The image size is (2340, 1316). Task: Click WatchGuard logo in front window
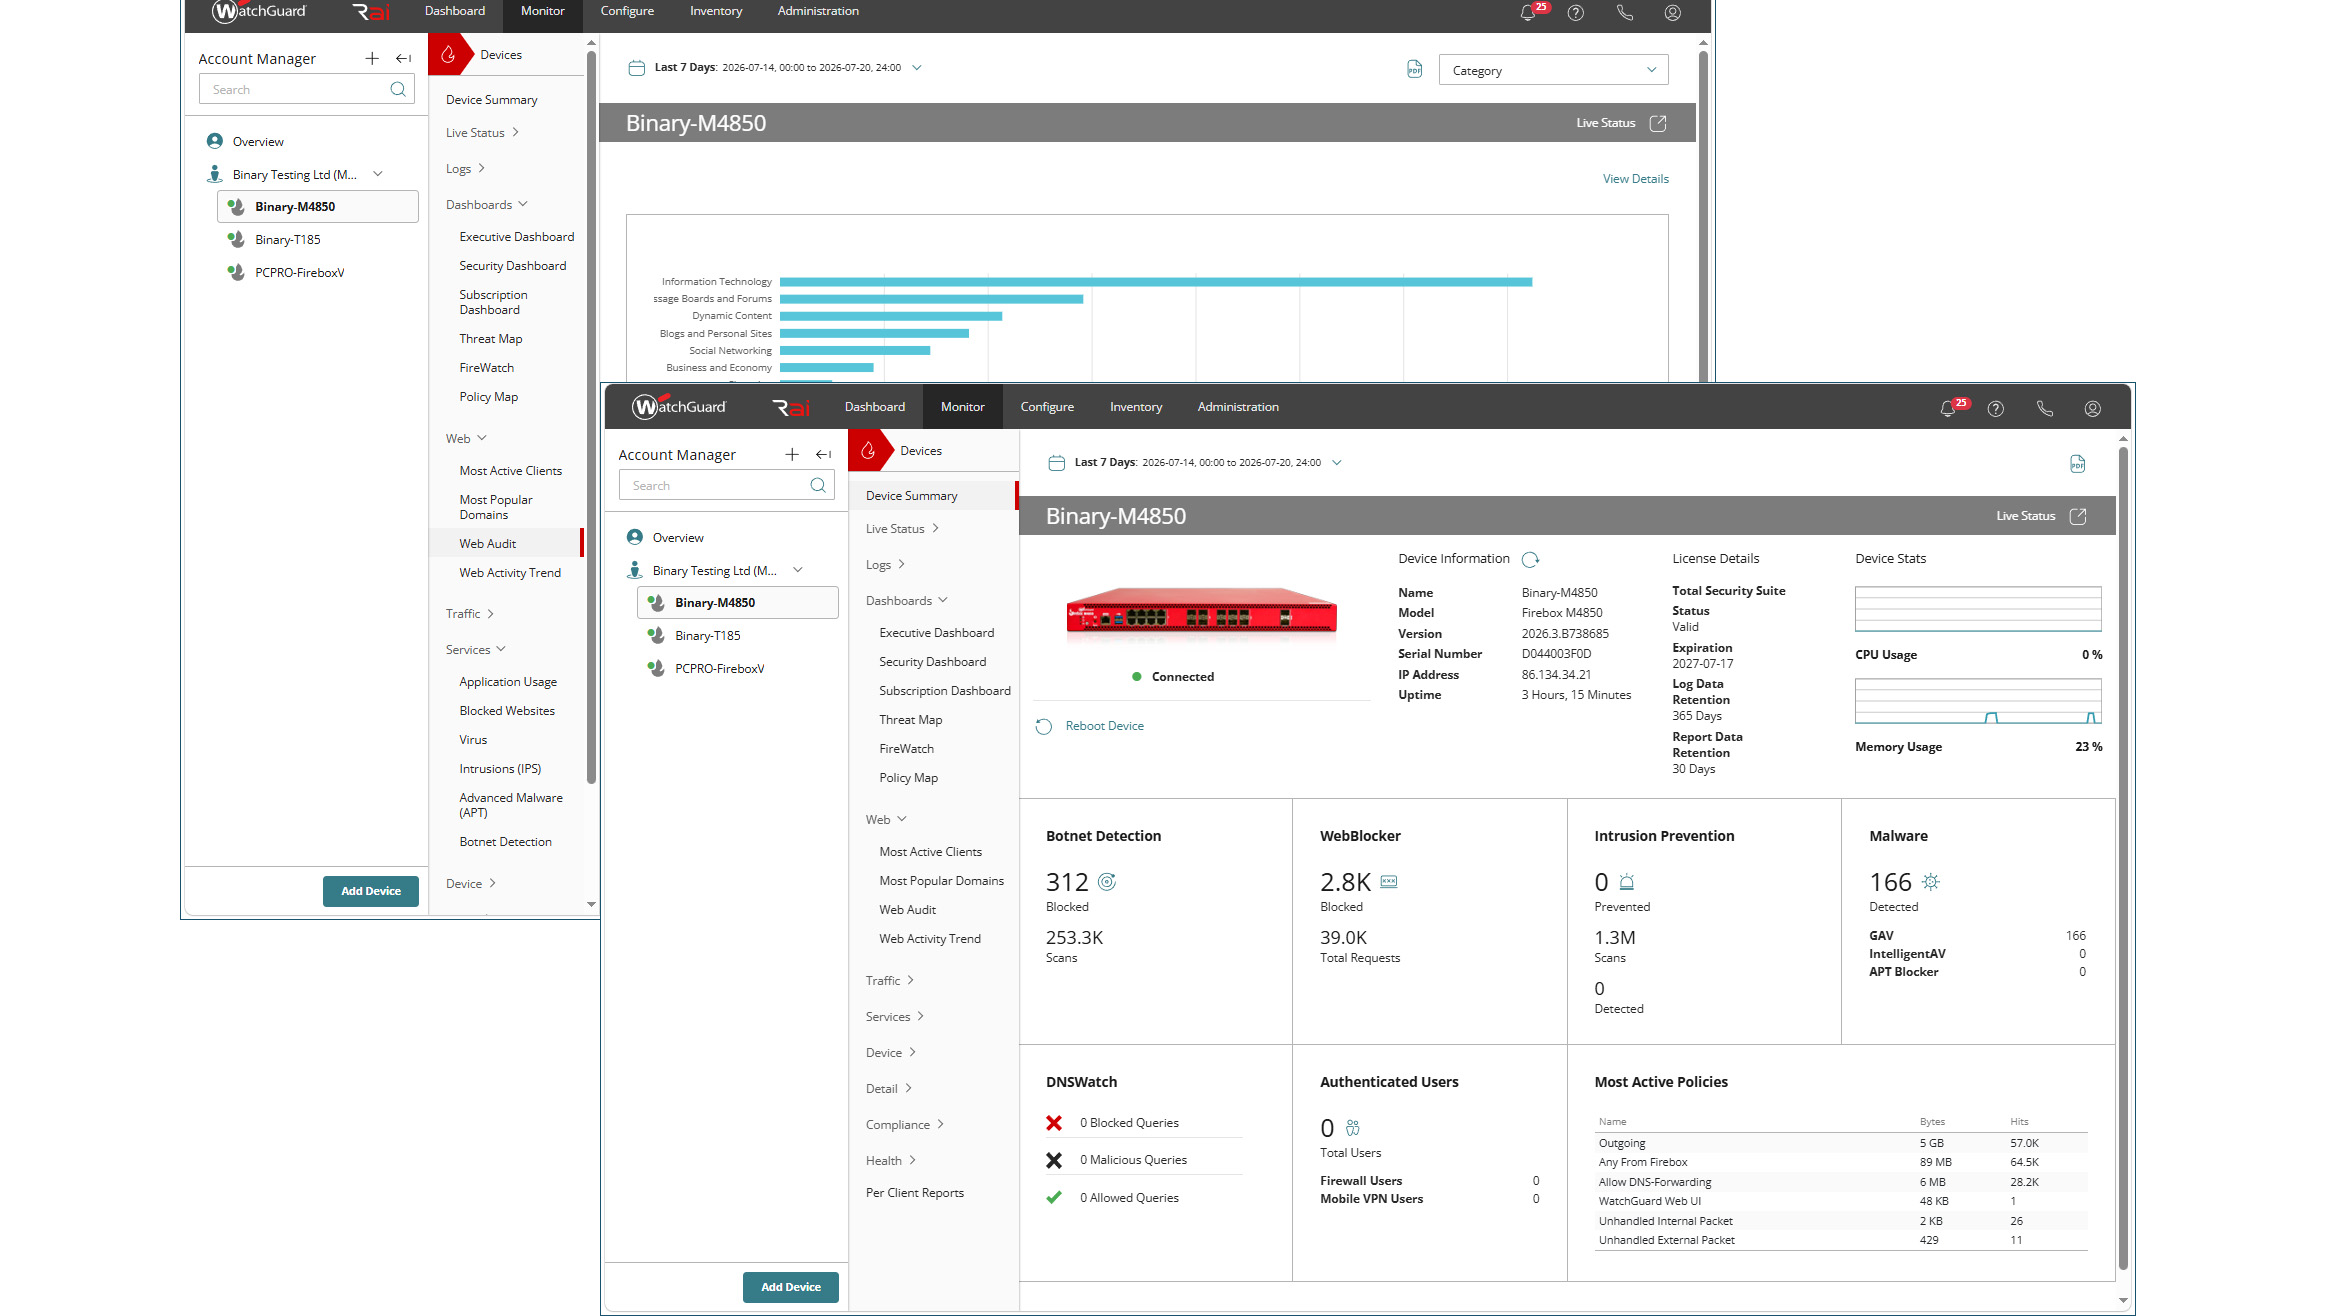click(679, 407)
